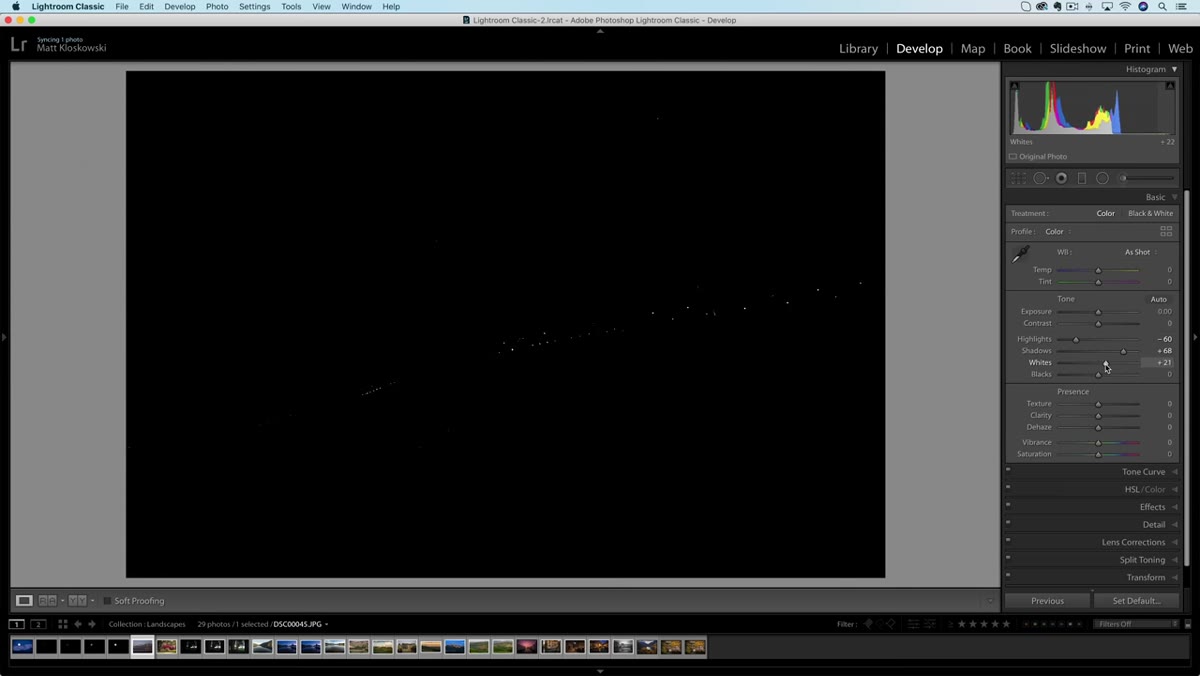Filter by rejected flag icon
The height and width of the screenshot is (676, 1200).
pyautogui.click(x=891, y=624)
